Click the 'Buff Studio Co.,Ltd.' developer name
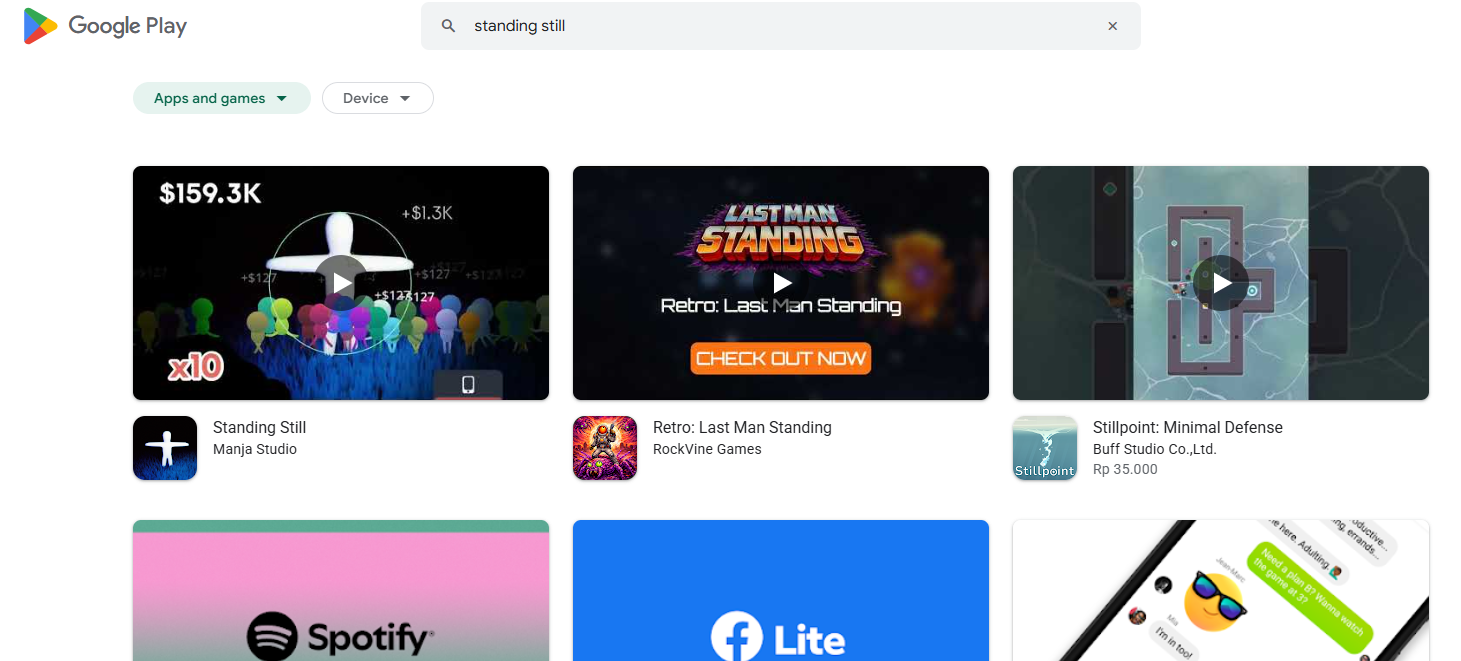Image resolution: width=1461 pixels, height=661 pixels. (1154, 449)
